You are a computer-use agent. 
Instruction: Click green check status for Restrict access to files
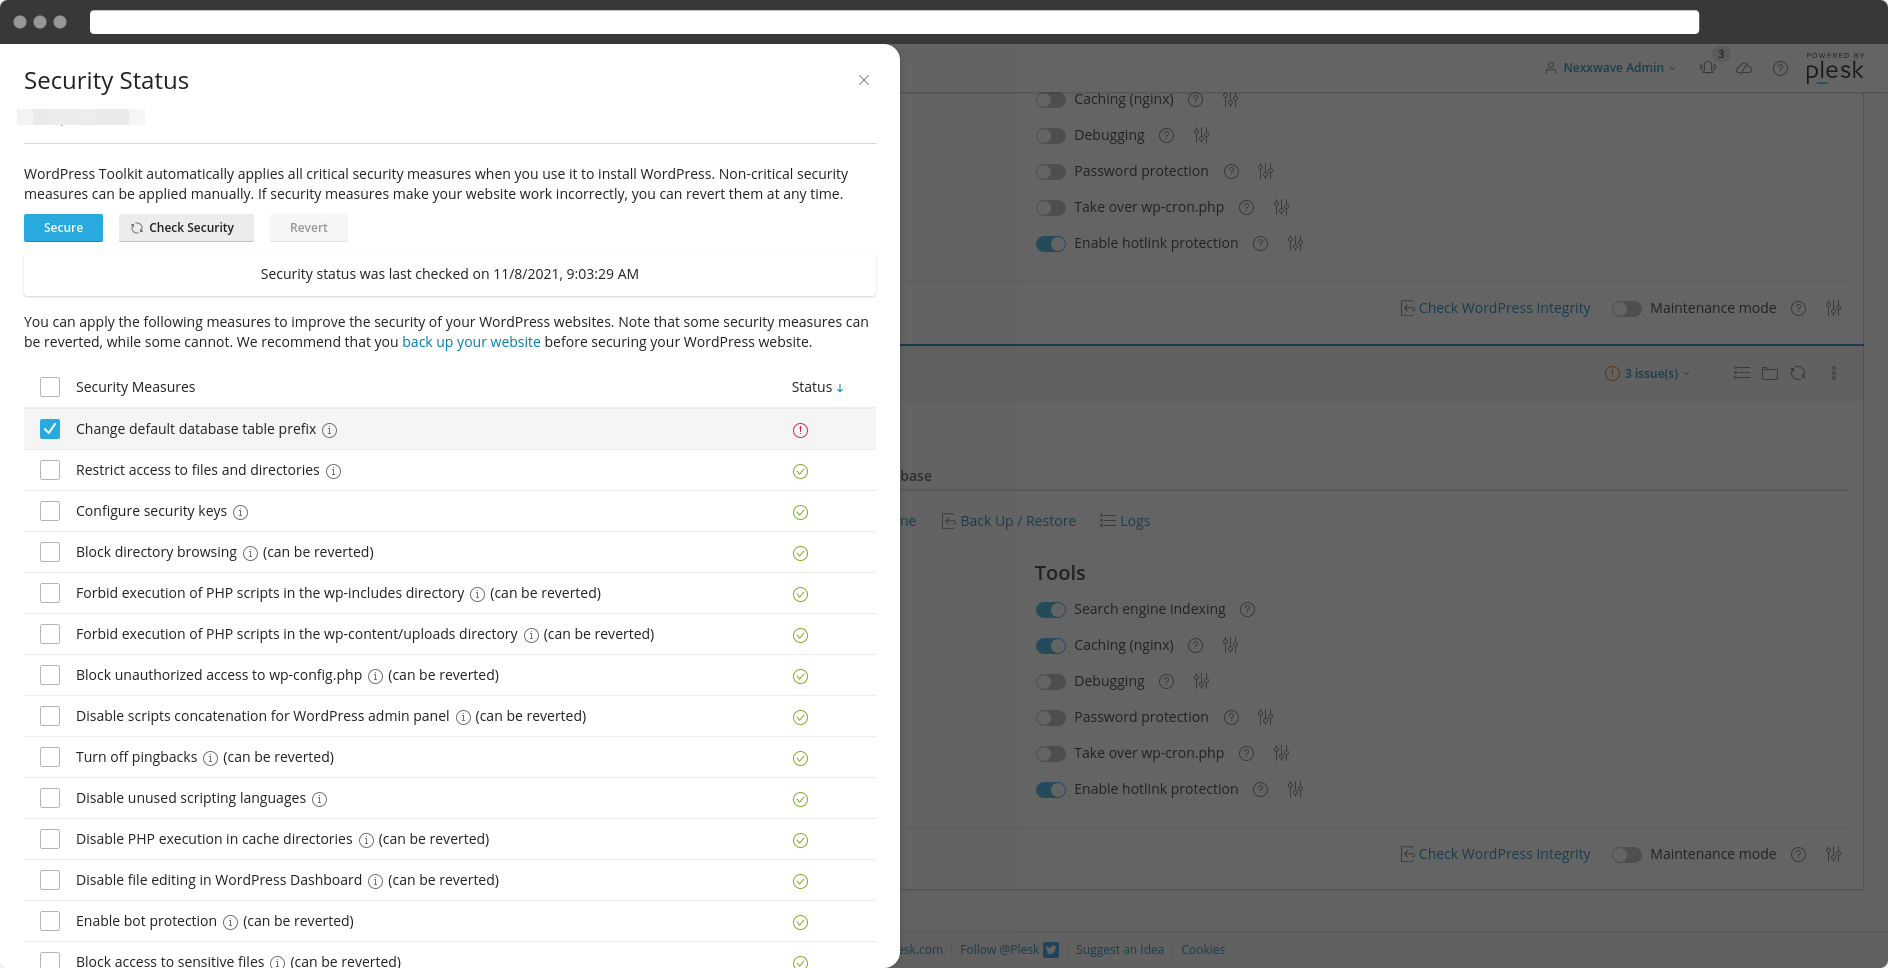[800, 471]
